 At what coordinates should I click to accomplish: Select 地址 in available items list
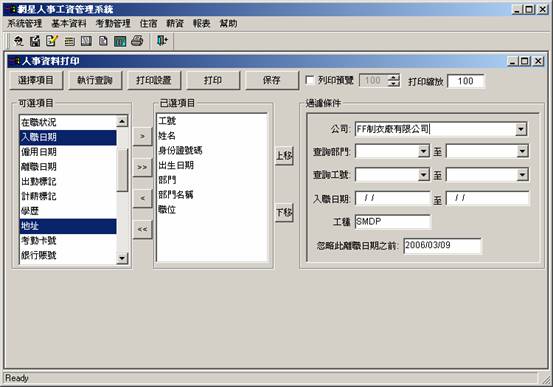pyautogui.click(x=68, y=226)
